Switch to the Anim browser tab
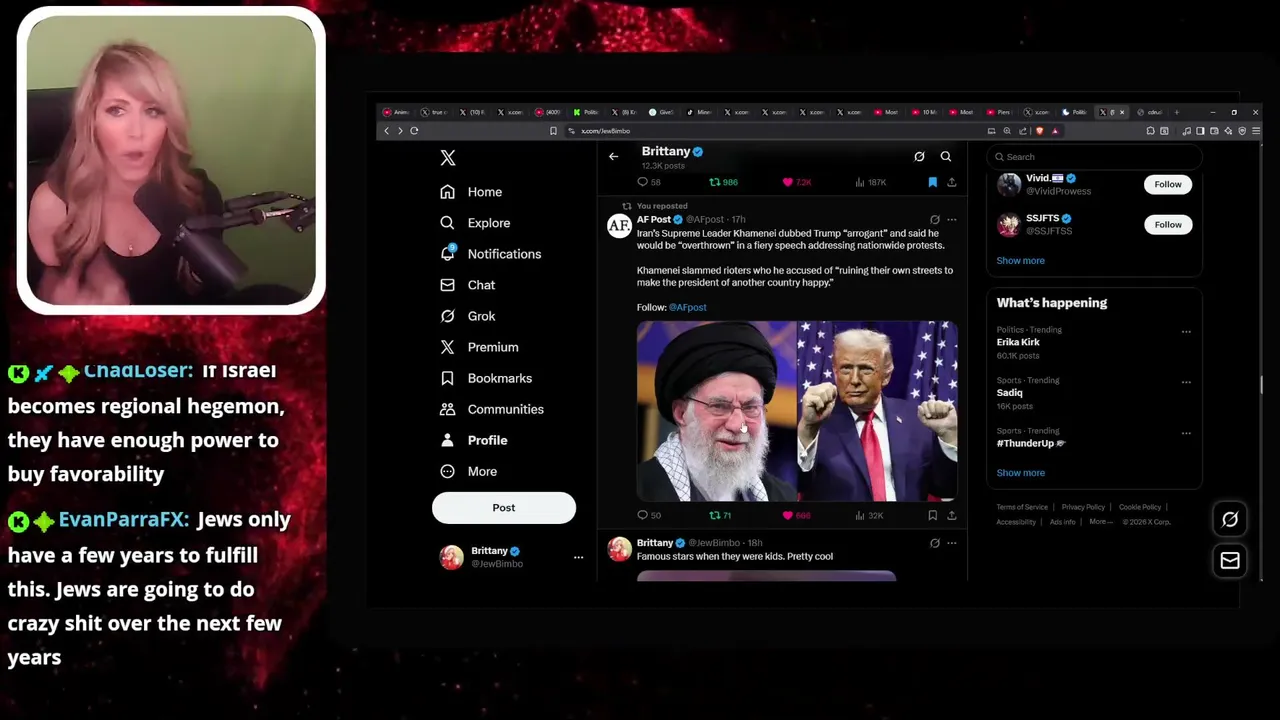This screenshot has width=1280, height=720. [397, 112]
